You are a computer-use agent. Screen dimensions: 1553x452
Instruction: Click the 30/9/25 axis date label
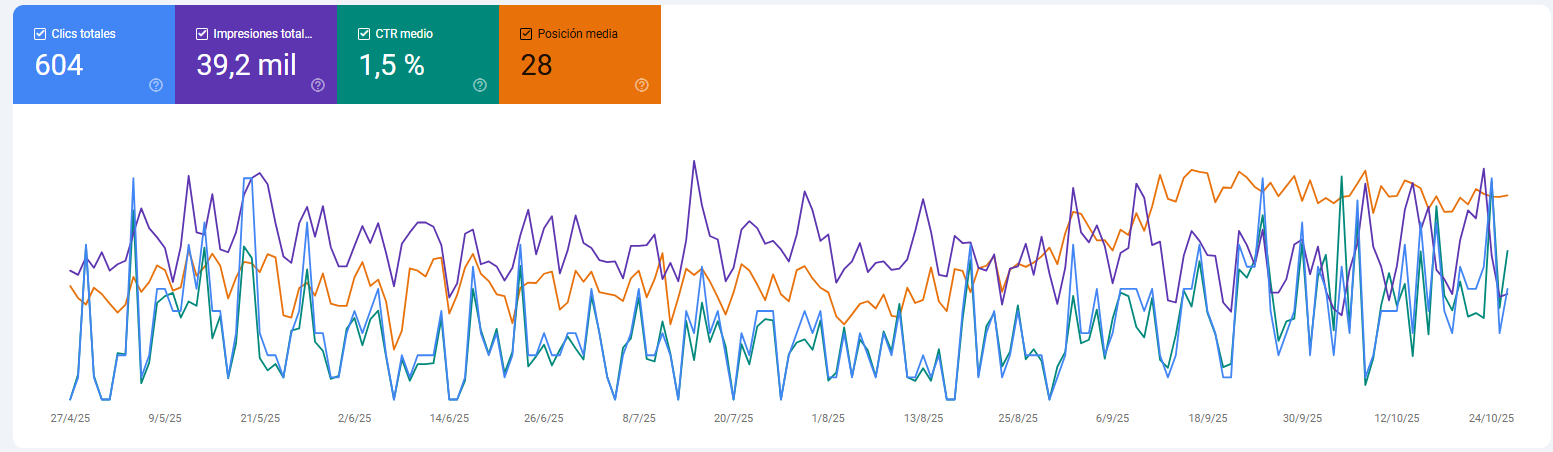(x=1302, y=419)
